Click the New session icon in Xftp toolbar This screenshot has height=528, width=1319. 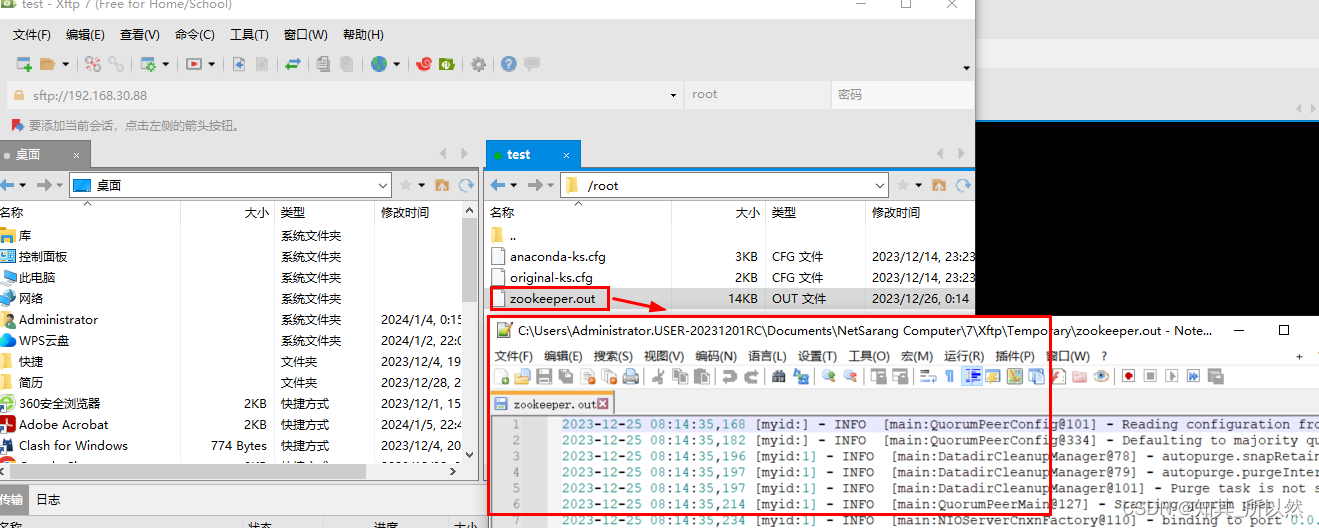[24, 64]
